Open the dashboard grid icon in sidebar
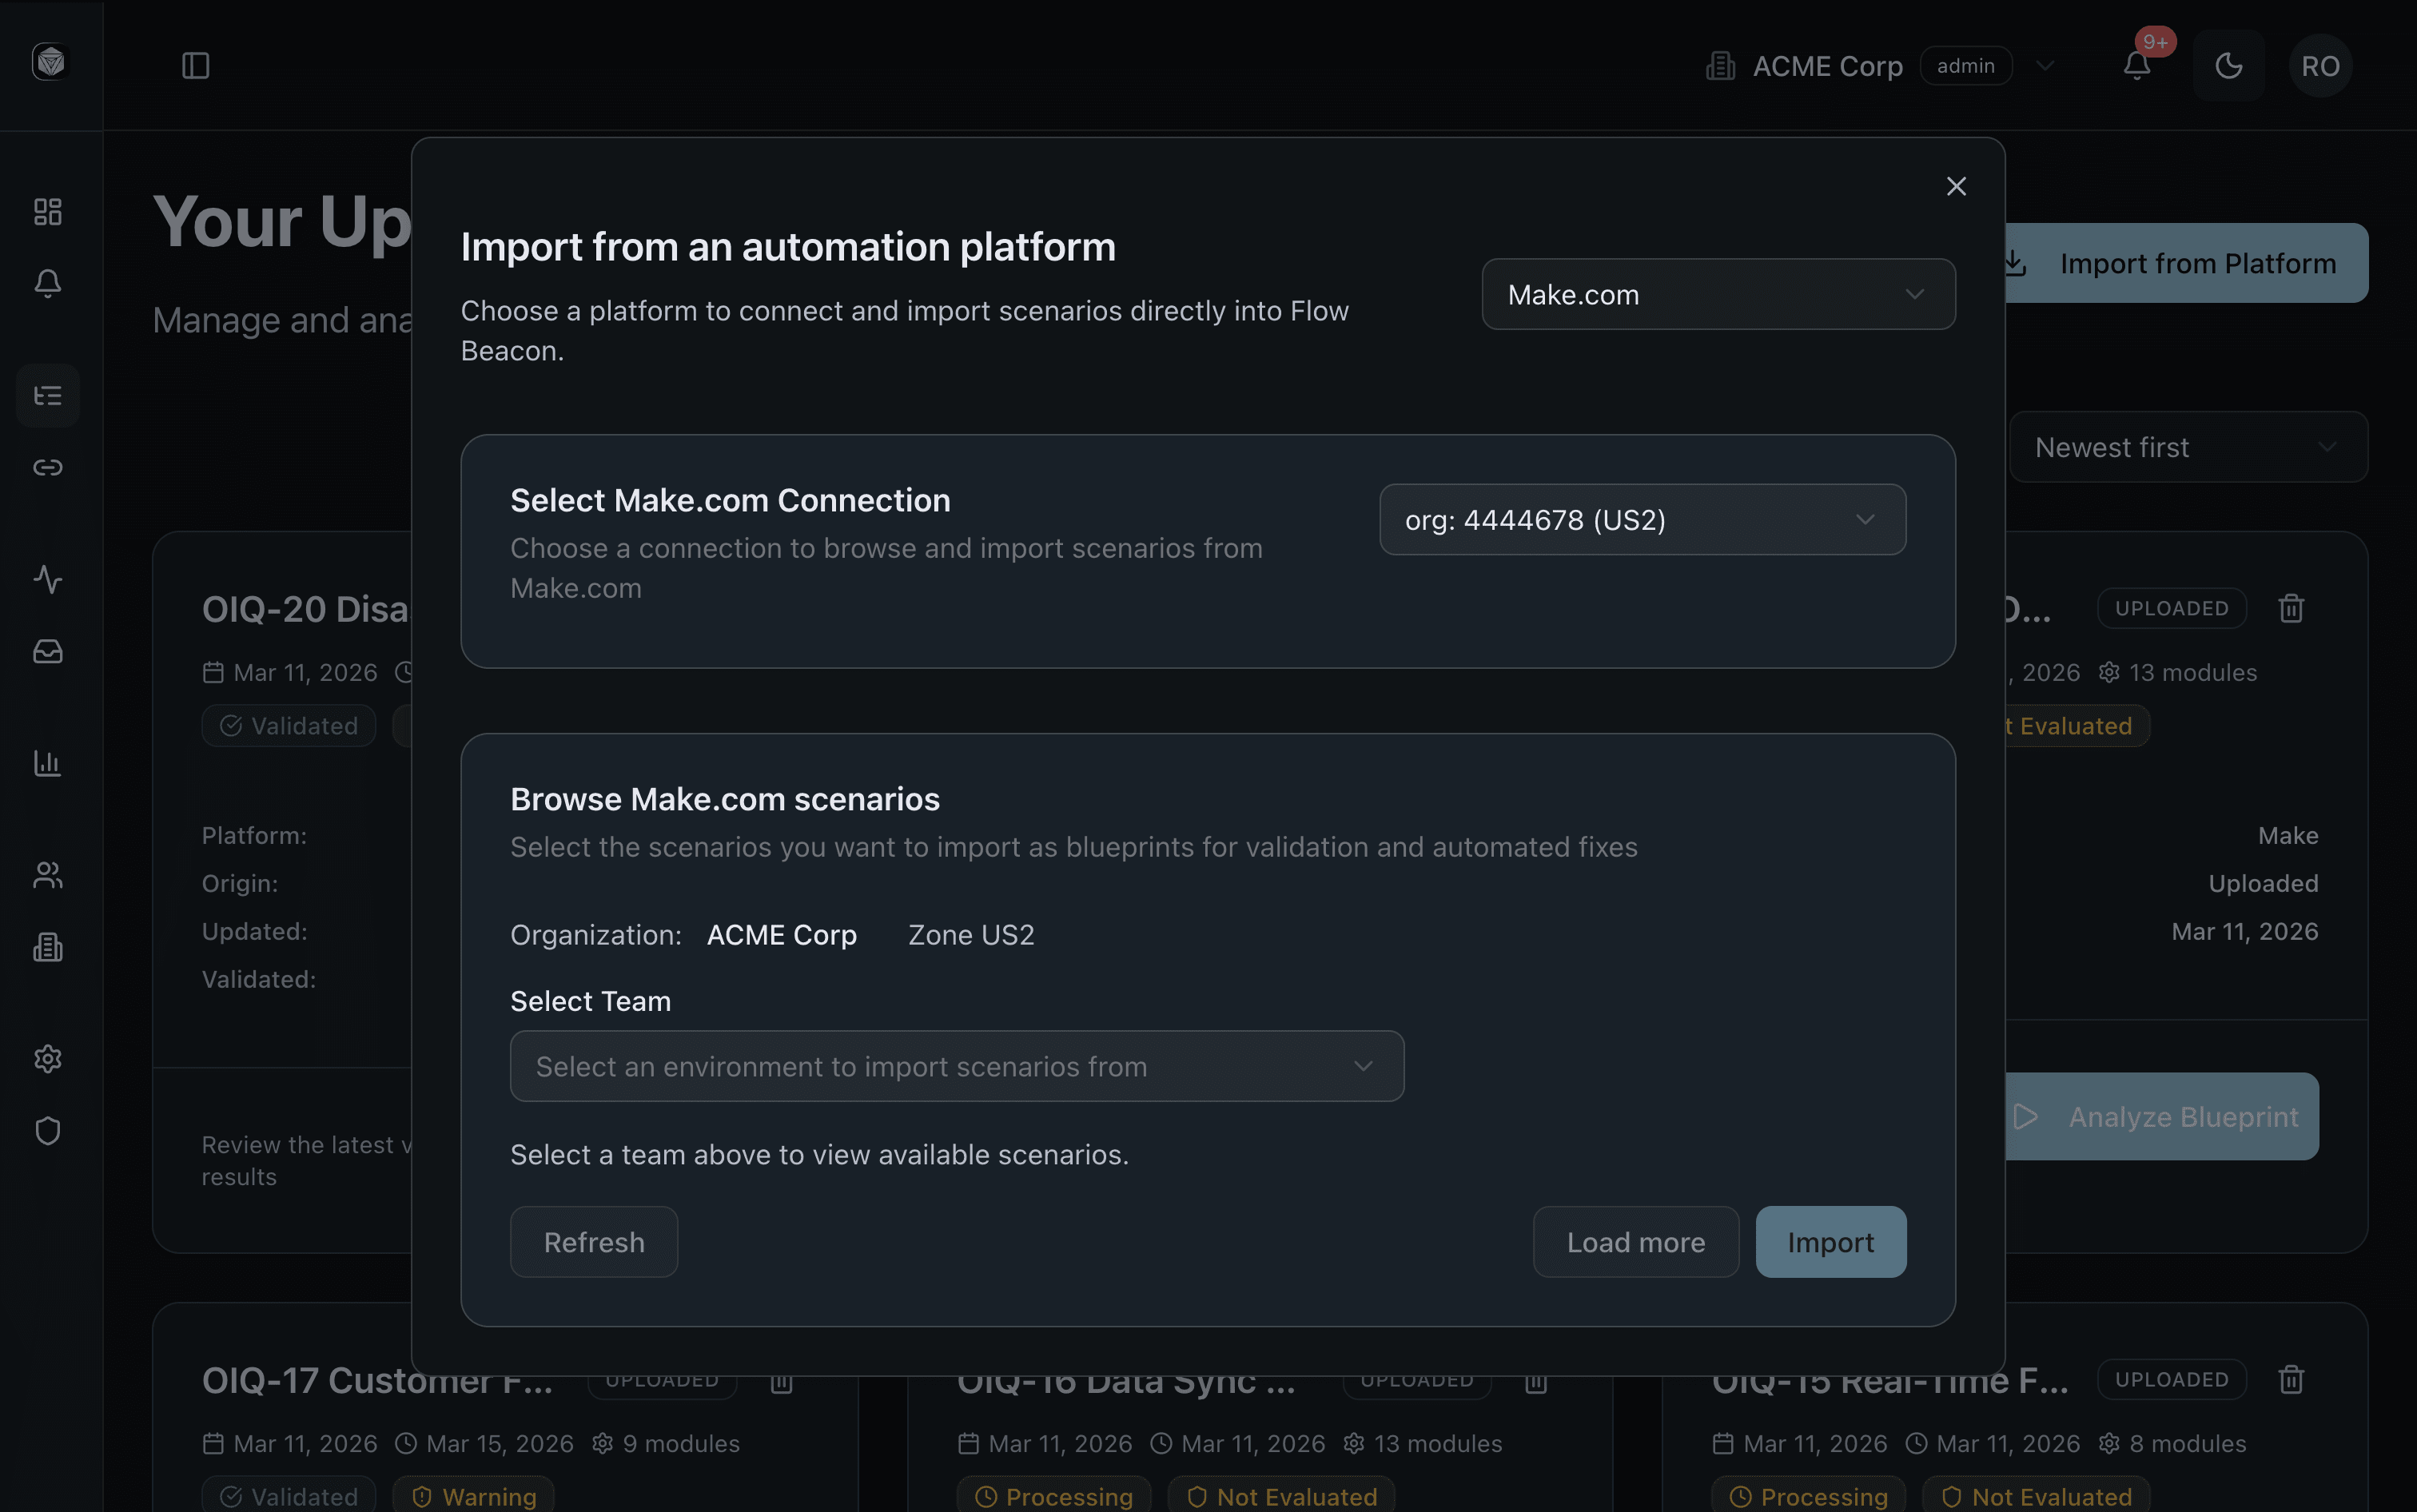This screenshot has height=1512, width=2417. pyautogui.click(x=47, y=211)
